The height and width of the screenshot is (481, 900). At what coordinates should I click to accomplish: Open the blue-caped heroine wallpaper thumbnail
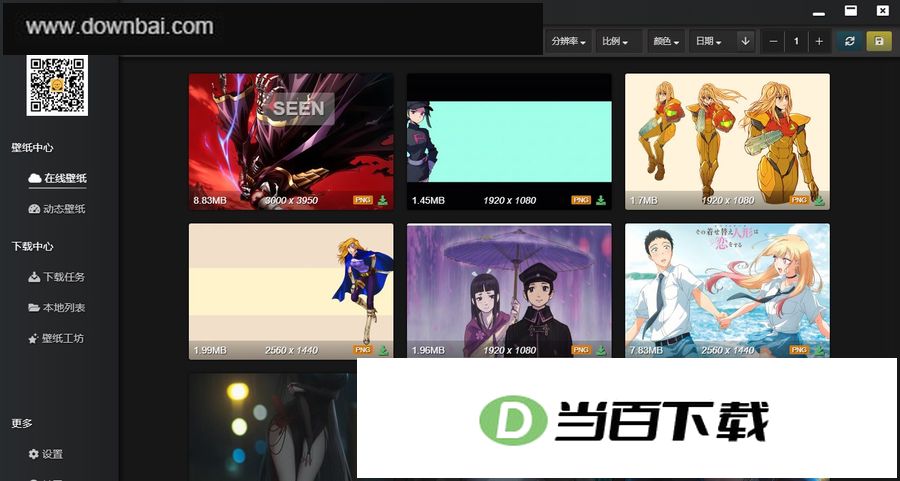pyautogui.click(x=291, y=291)
